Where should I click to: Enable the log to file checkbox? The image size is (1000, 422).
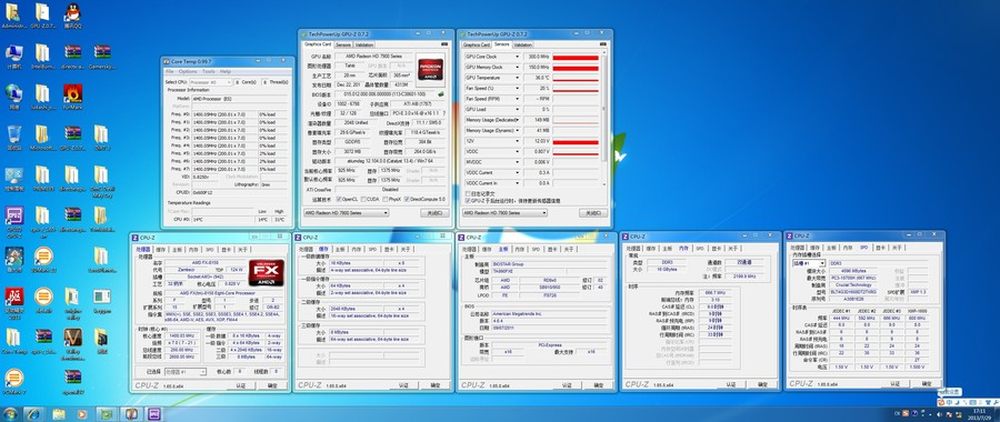pyautogui.click(x=468, y=193)
